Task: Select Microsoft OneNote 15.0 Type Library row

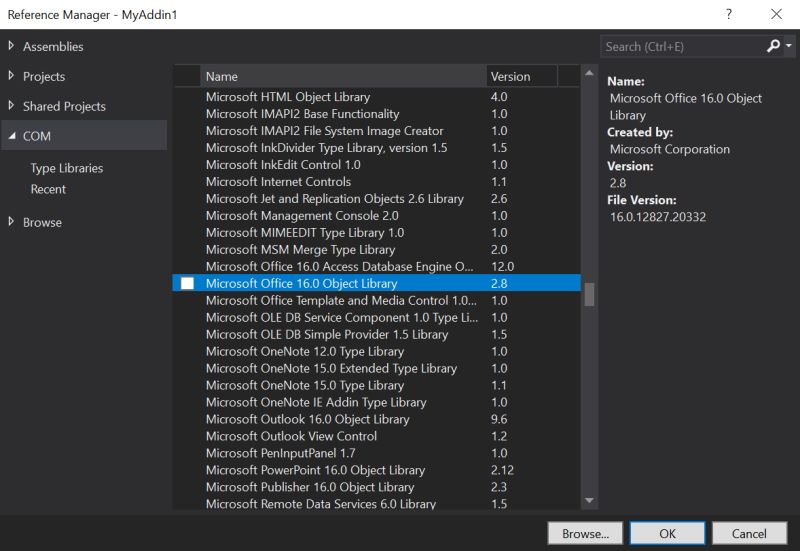Action: coord(377,385)
